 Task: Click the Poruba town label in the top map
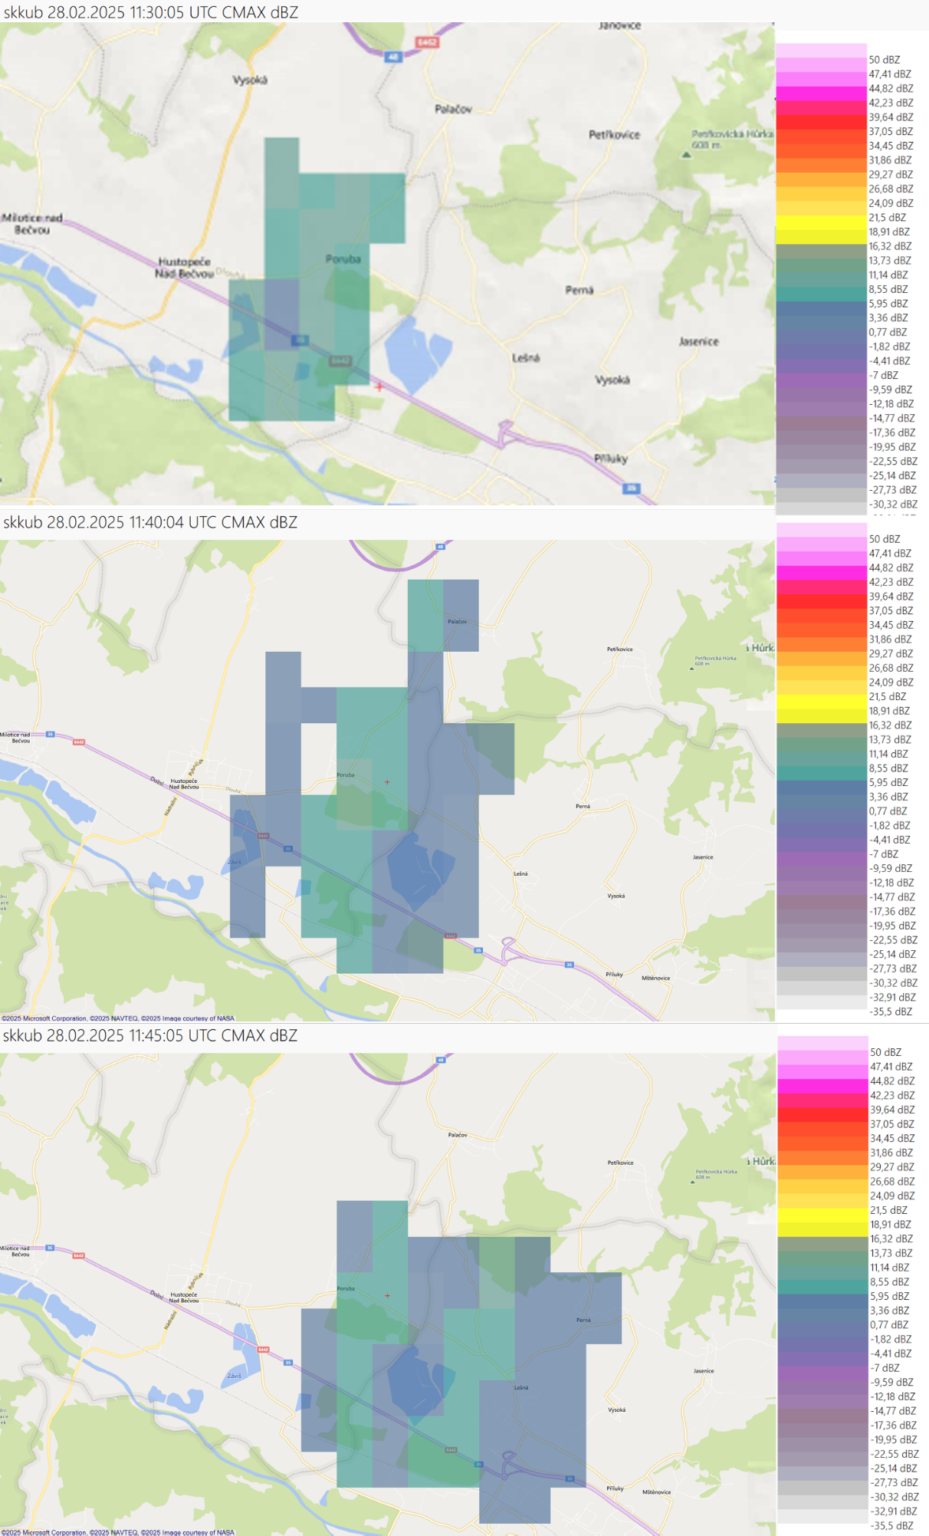[343, 259]
